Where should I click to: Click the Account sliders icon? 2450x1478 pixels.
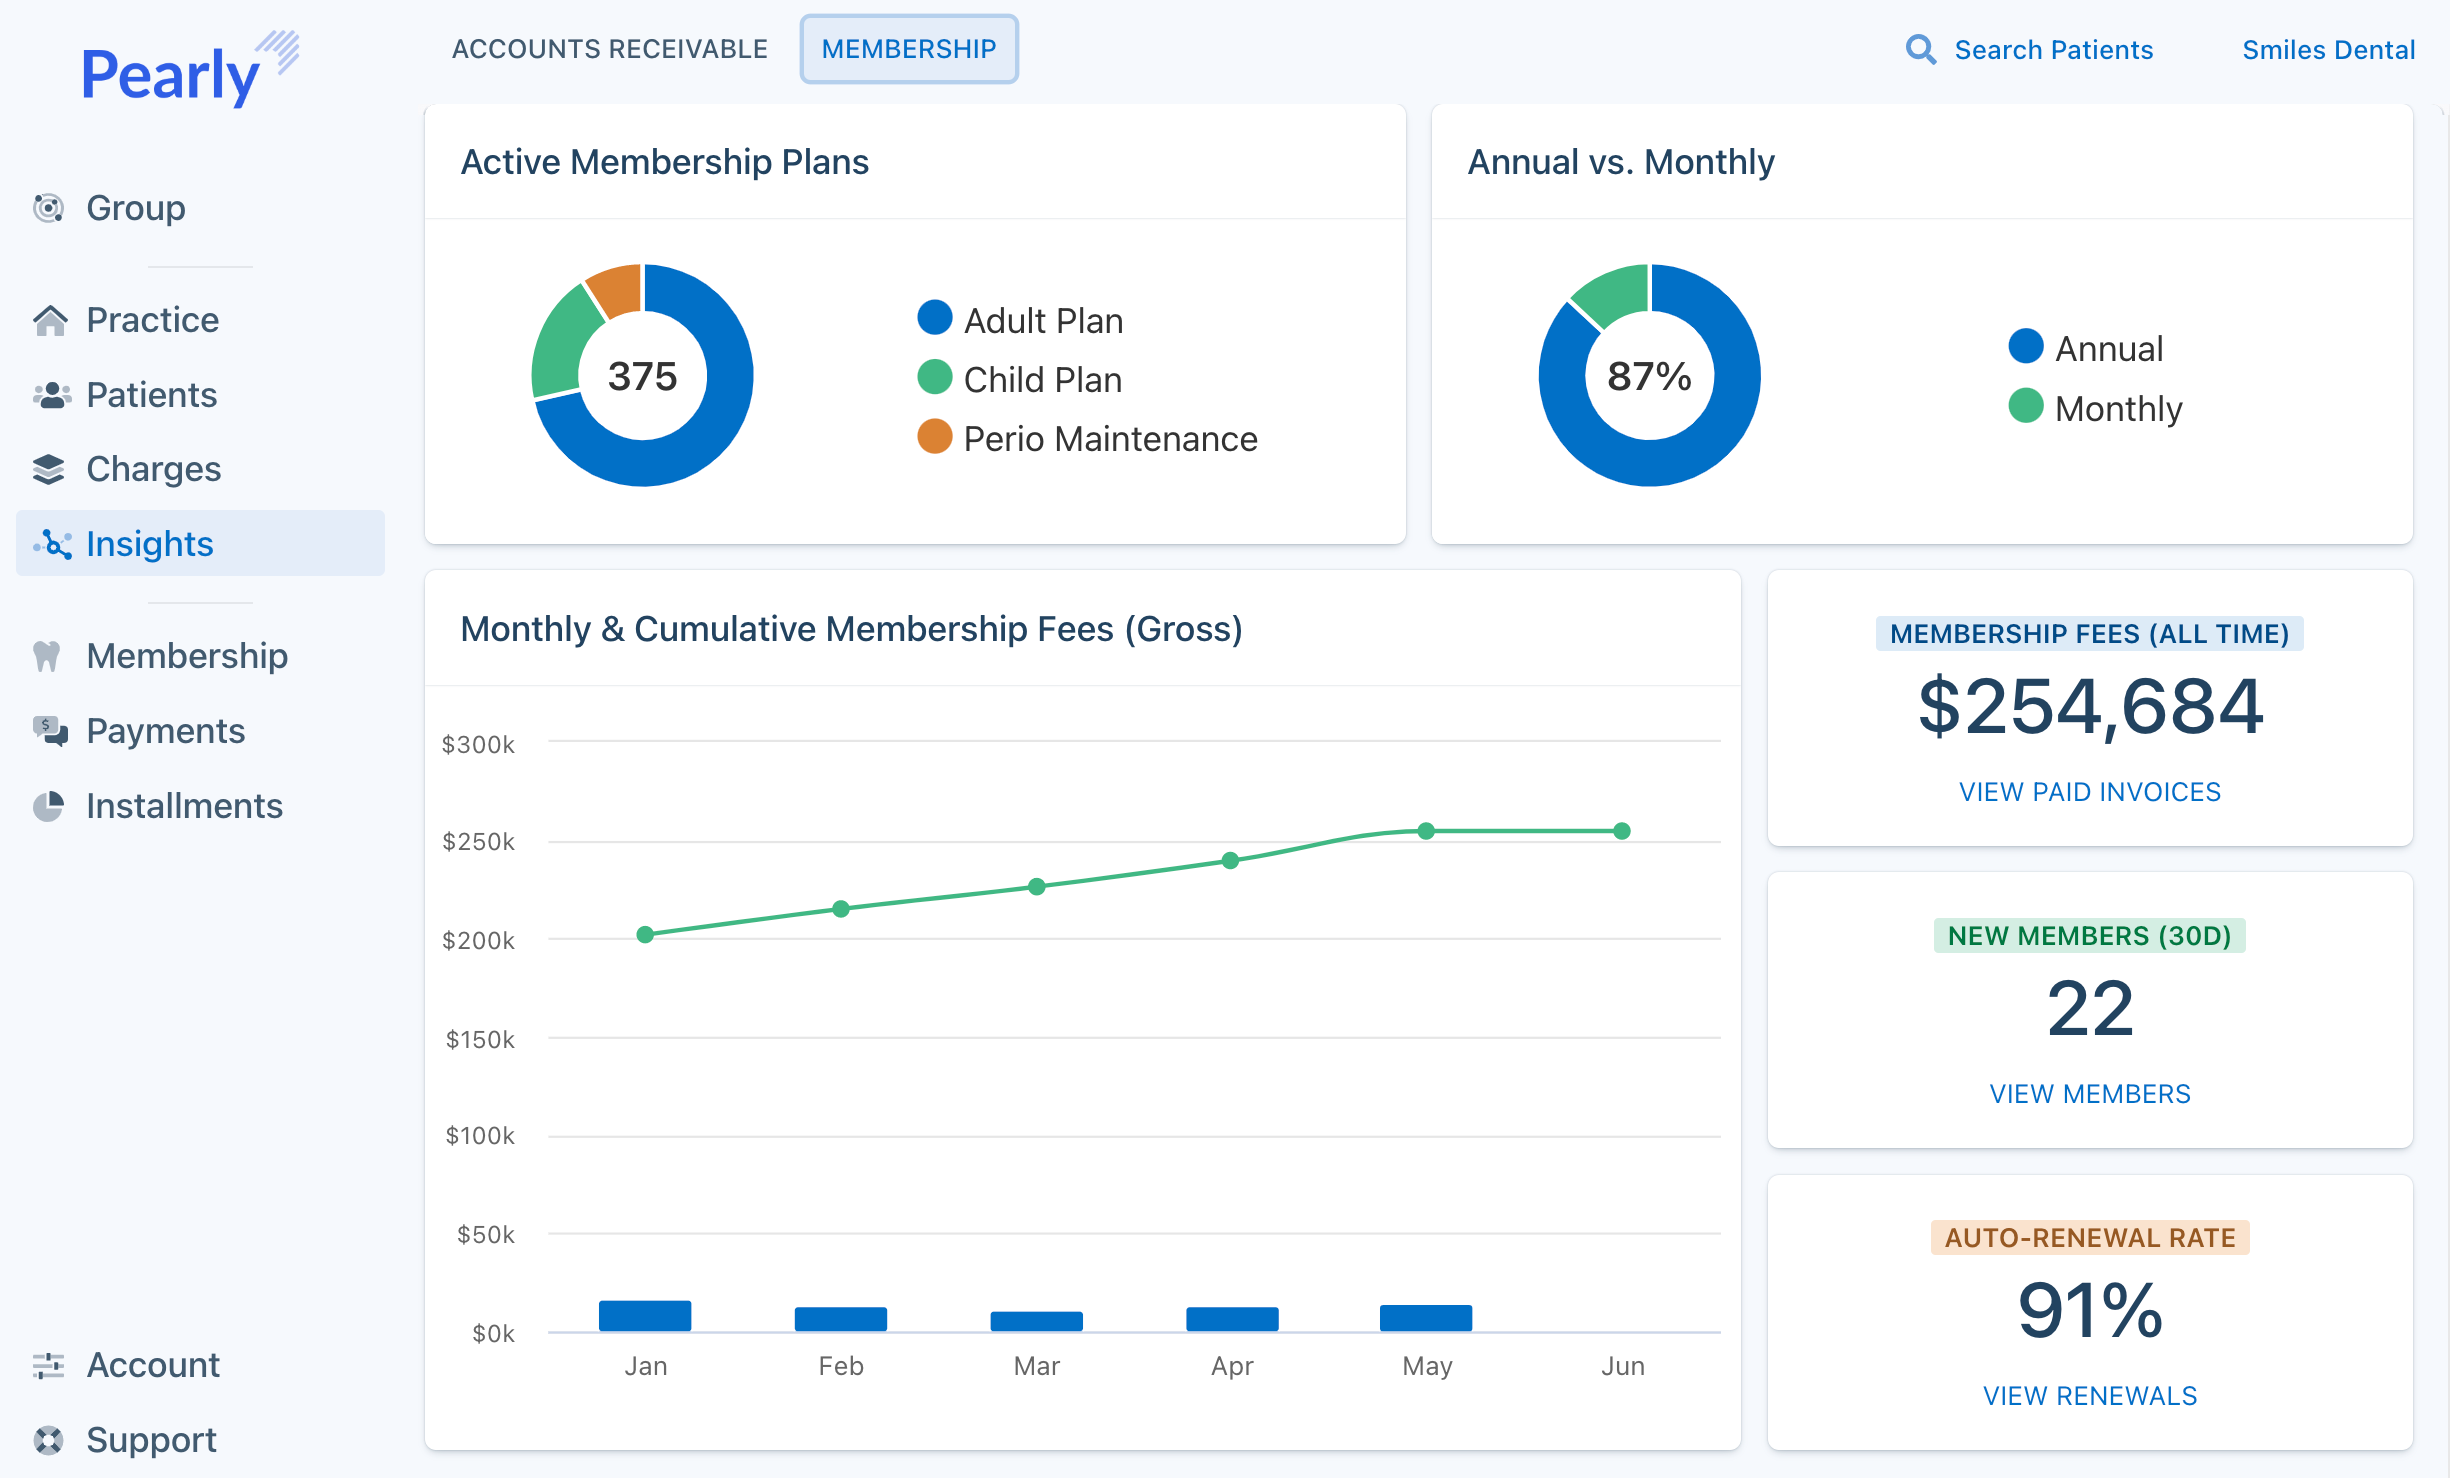coord(48,1365)
